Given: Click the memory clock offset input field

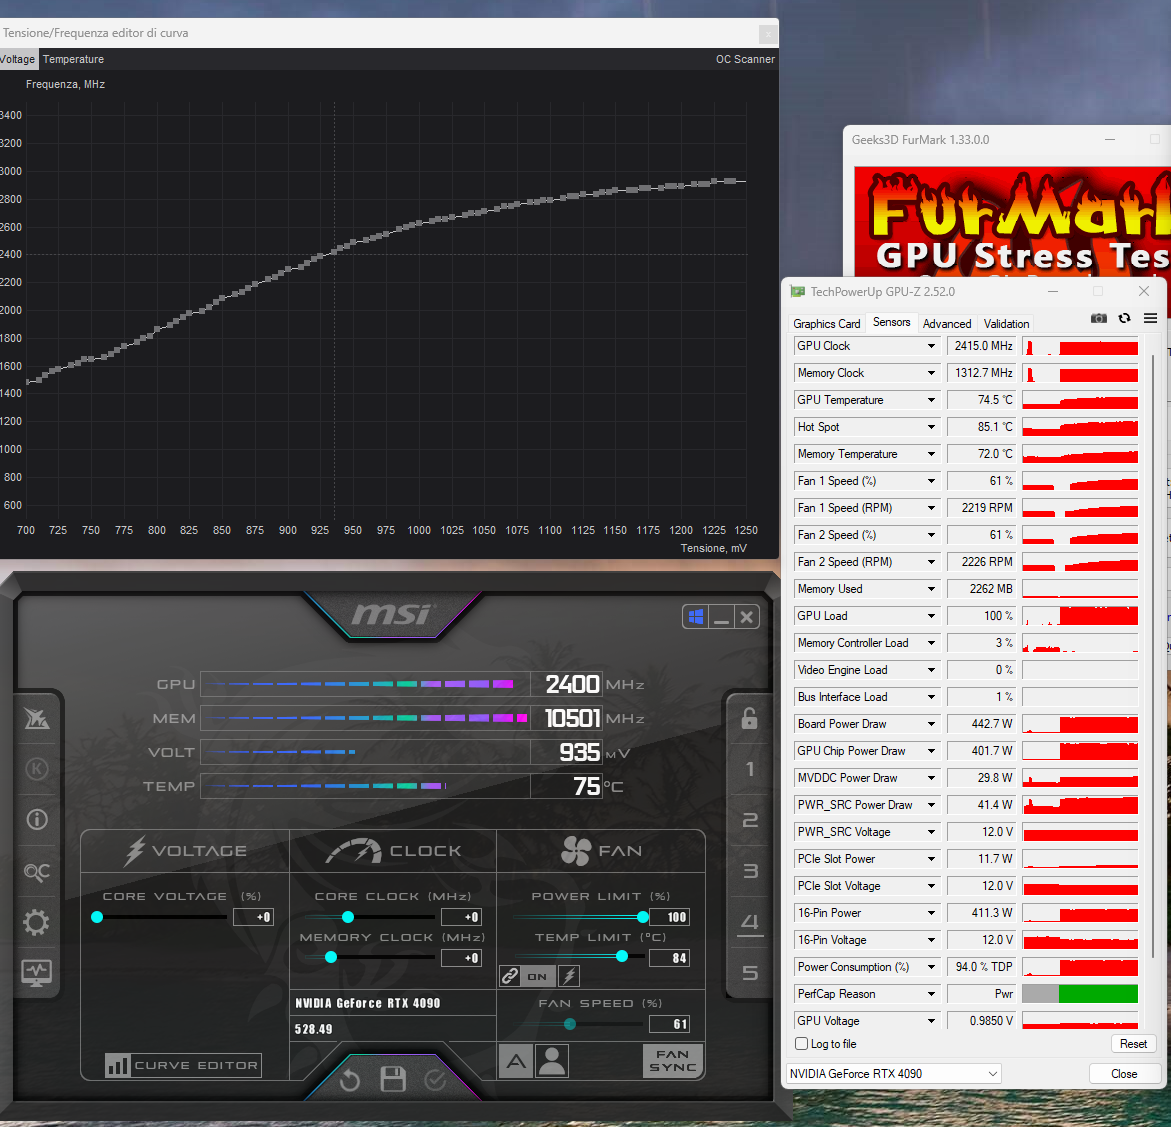Looking at the screenshot, I should (462, 958).
